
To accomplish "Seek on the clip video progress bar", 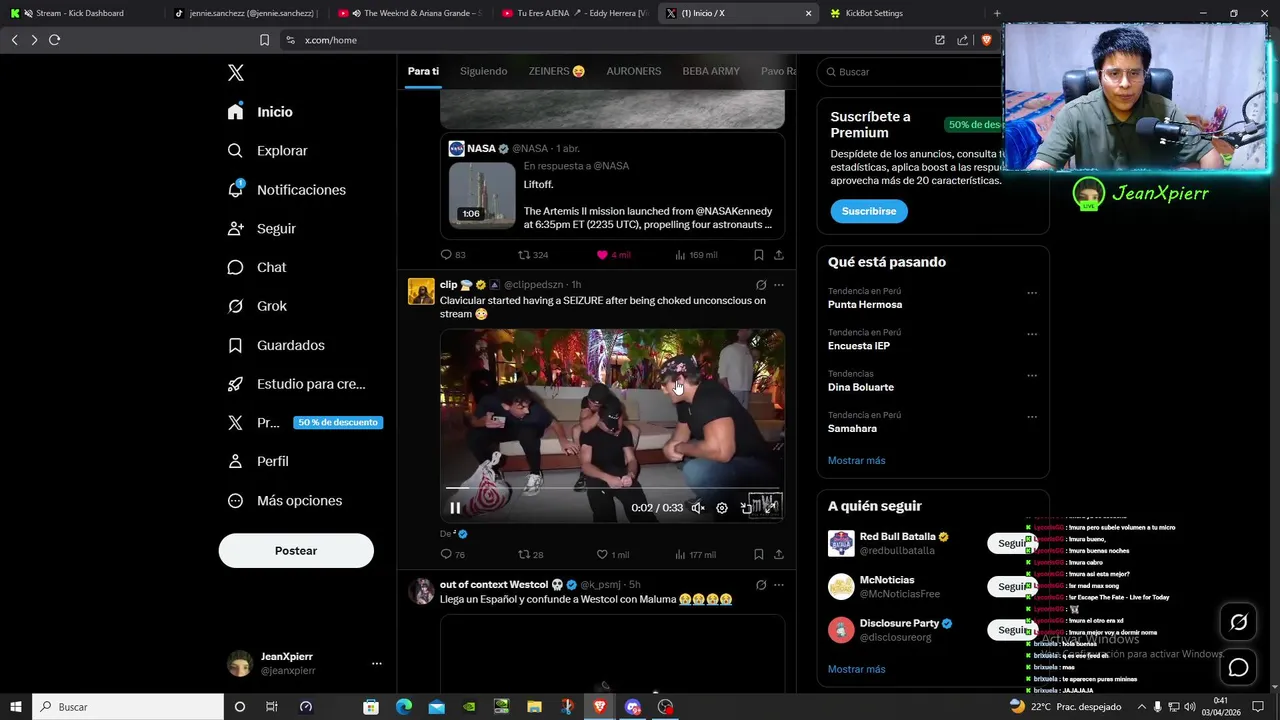I will [612, 488].
